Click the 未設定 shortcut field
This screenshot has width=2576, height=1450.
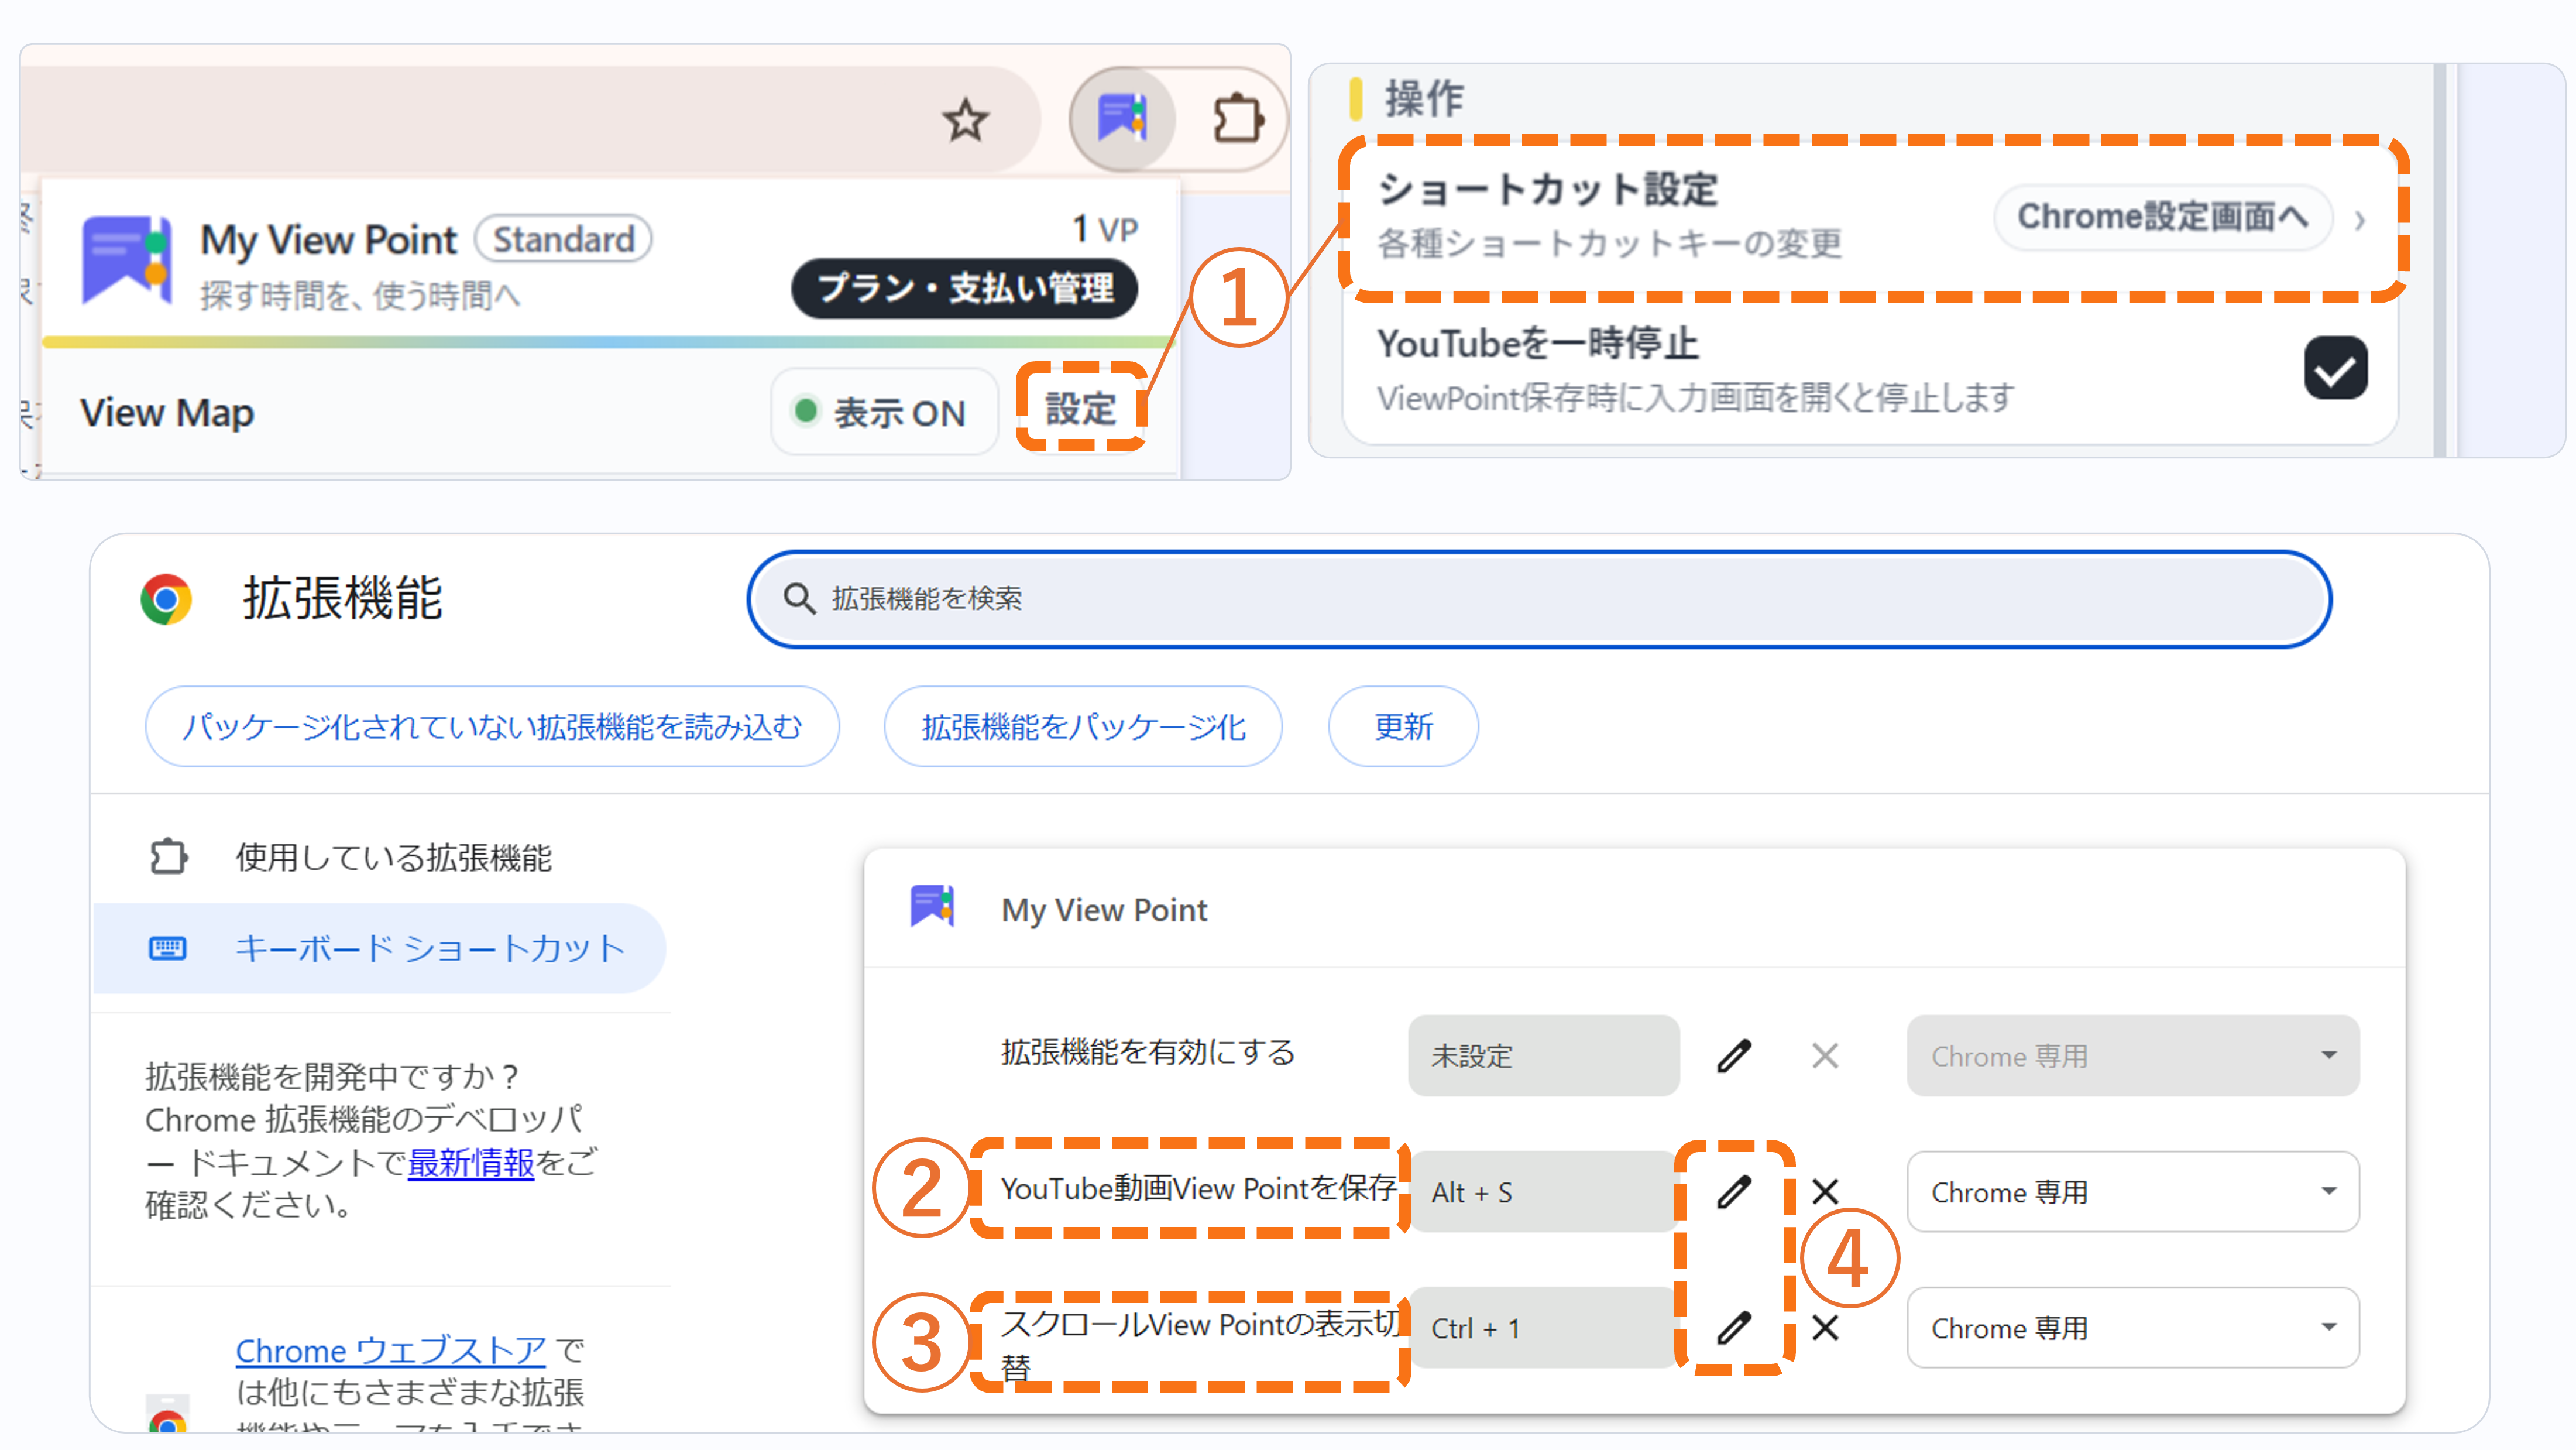[x=1544, y=1056]
